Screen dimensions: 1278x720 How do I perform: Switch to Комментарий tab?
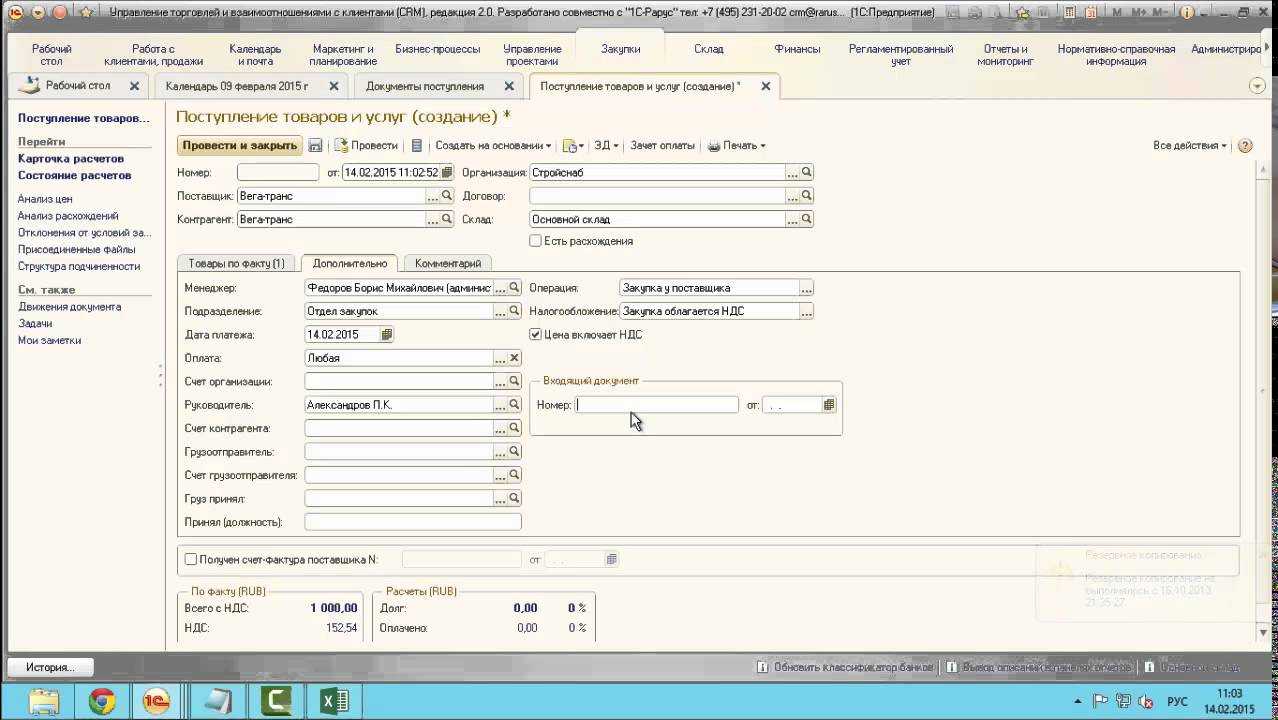(x=448, y=263)
